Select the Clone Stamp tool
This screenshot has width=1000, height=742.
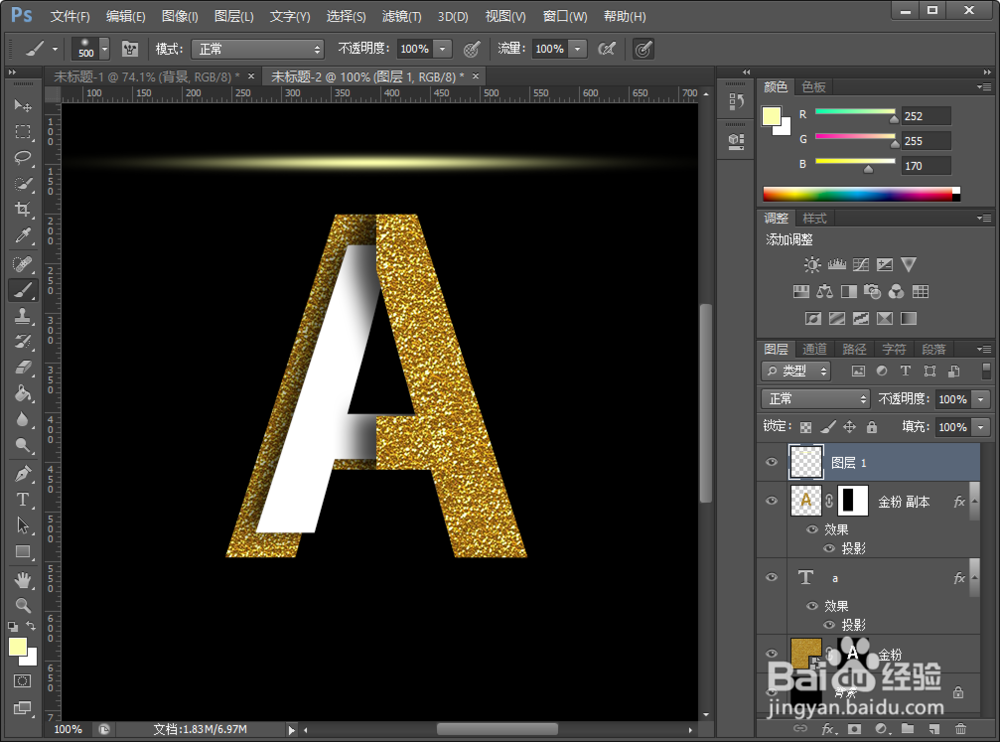tap(23, 315)
